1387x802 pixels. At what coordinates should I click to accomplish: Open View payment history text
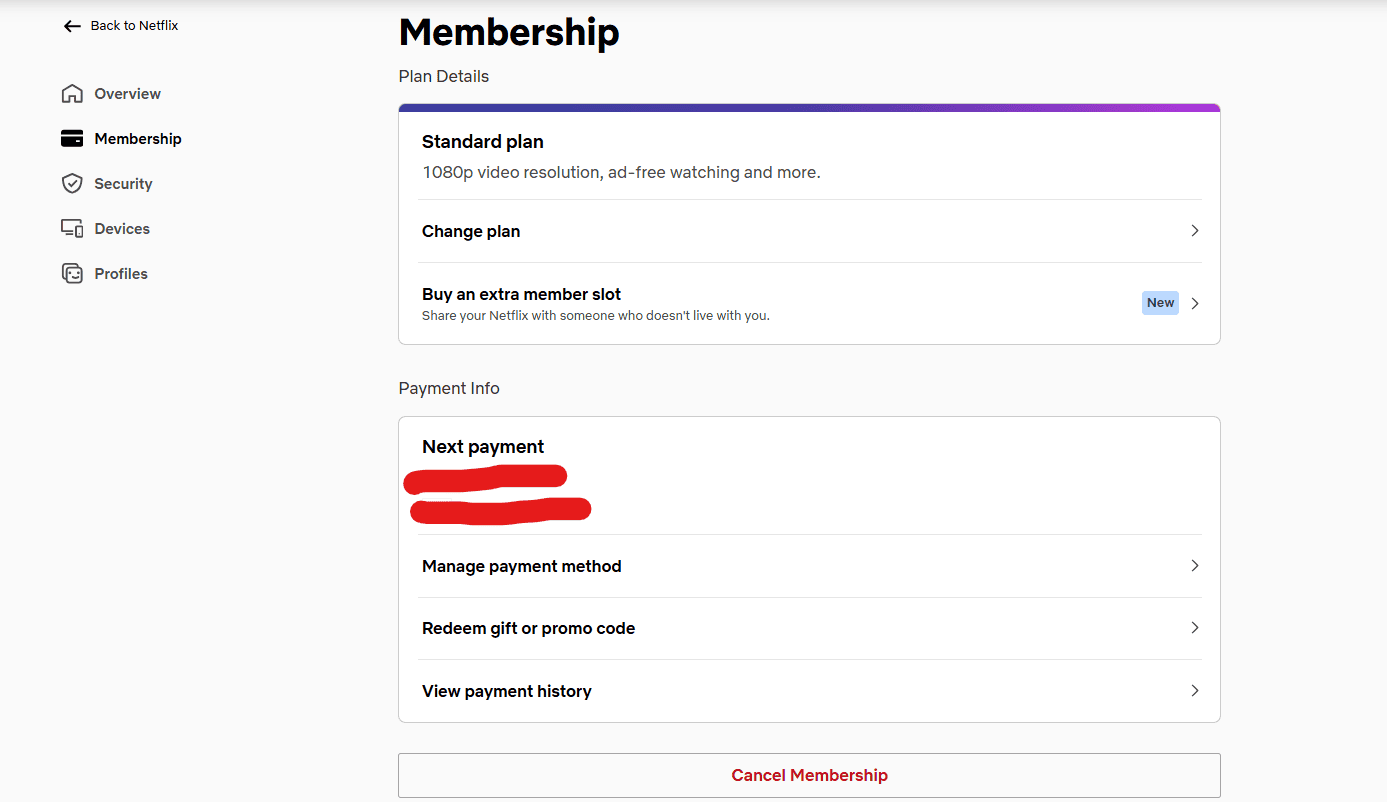tap(507, 691)
